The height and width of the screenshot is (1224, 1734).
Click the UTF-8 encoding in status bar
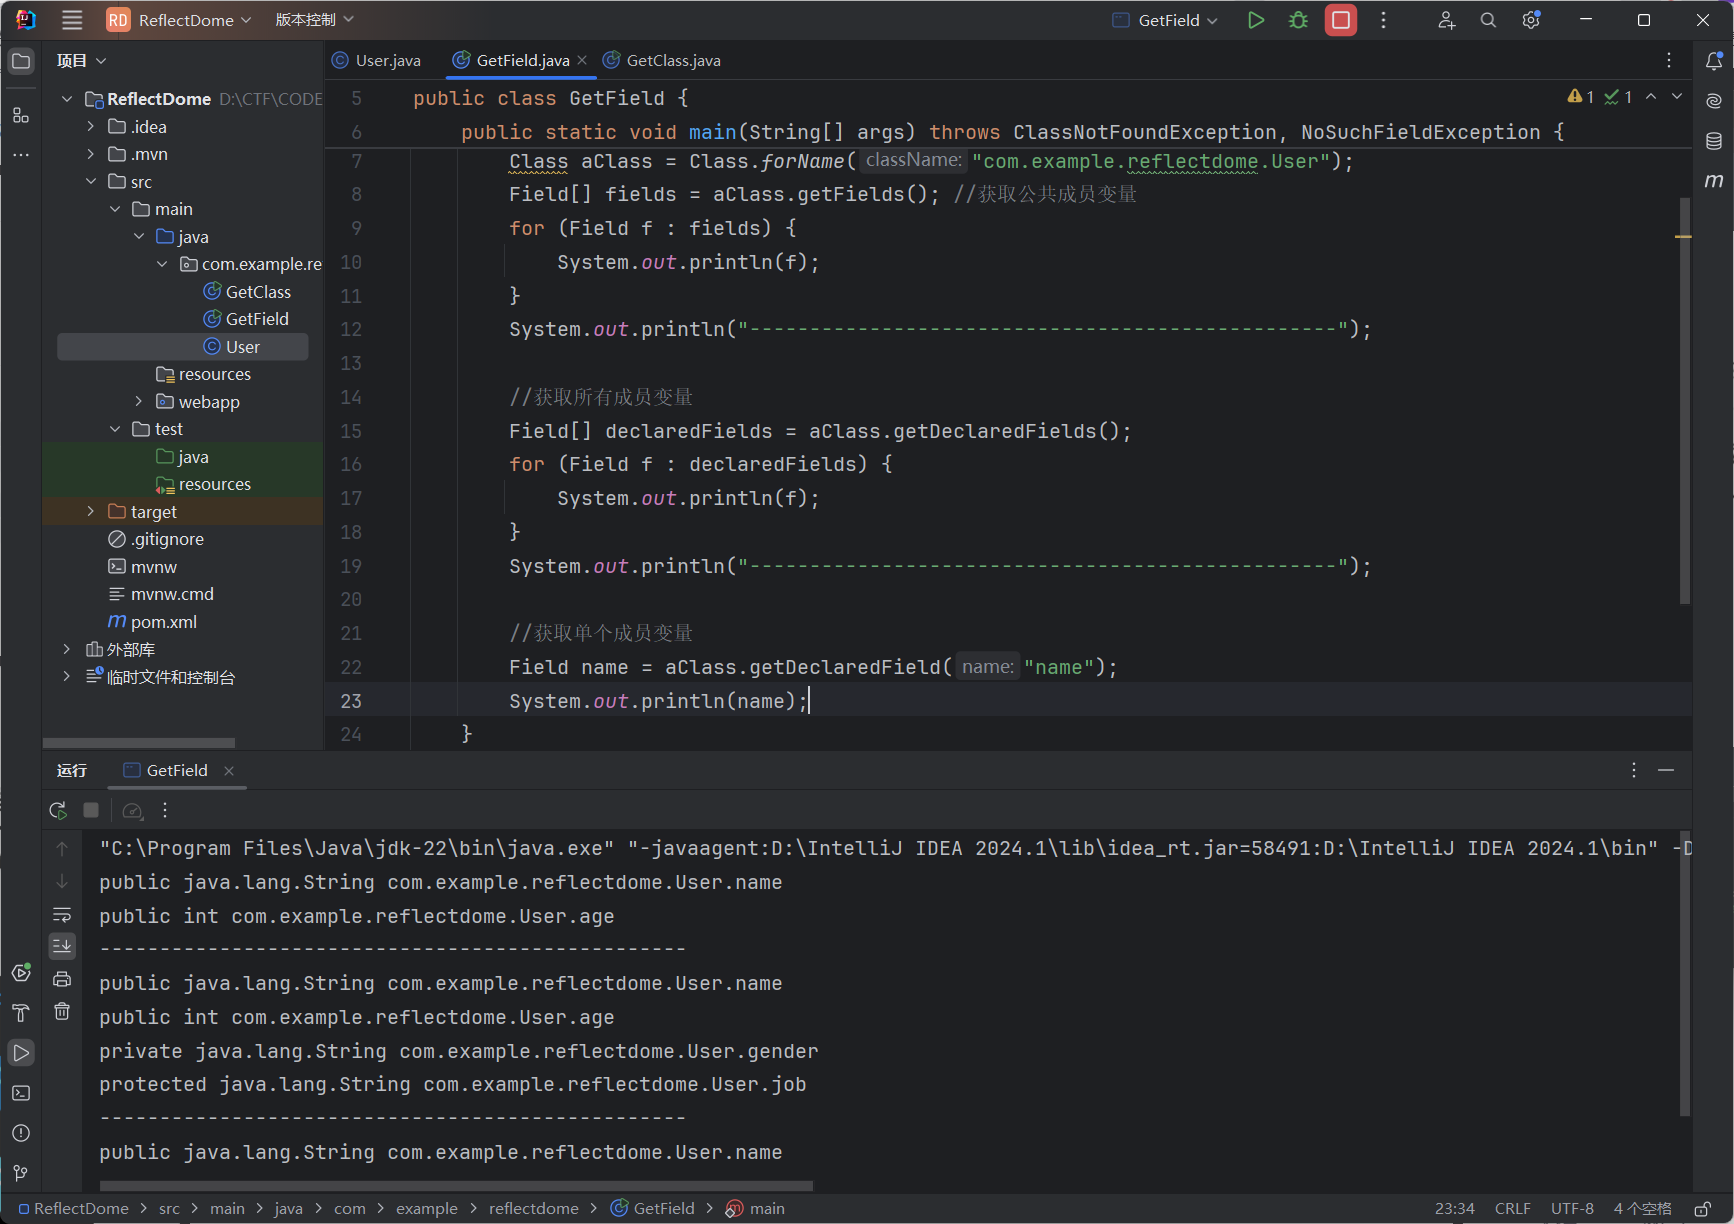click(x=1571, y=1209)
